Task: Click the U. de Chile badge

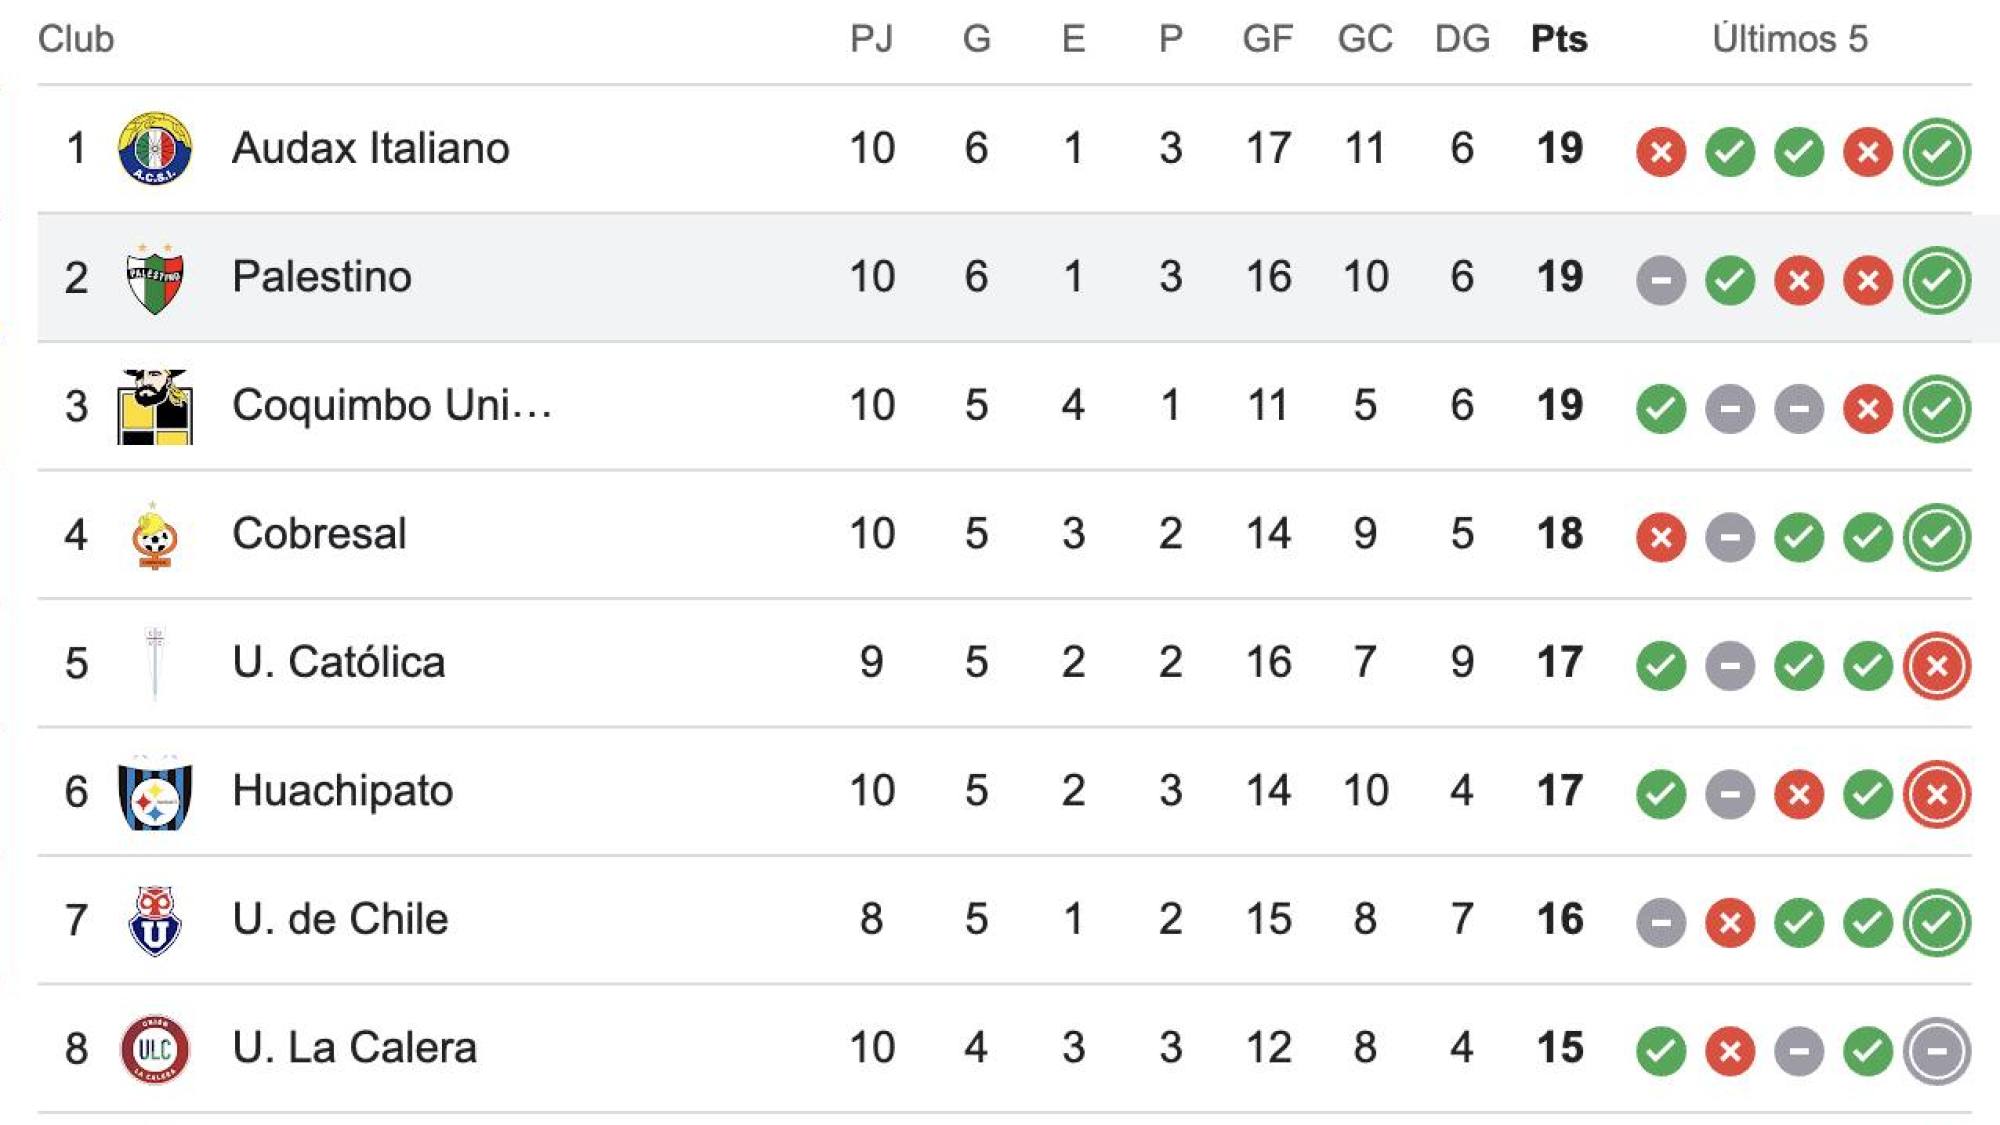Action: pyautogui.click(x=155, y=919)
